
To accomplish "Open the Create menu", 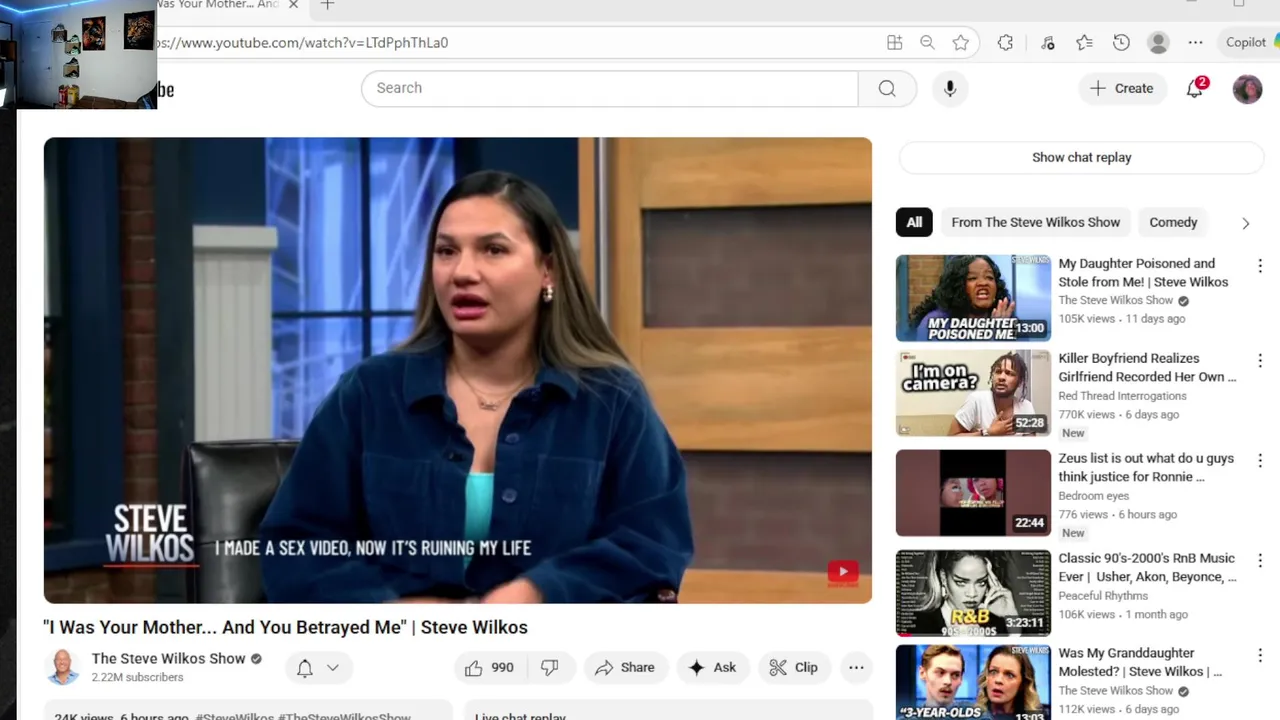I will (1122, 88).
